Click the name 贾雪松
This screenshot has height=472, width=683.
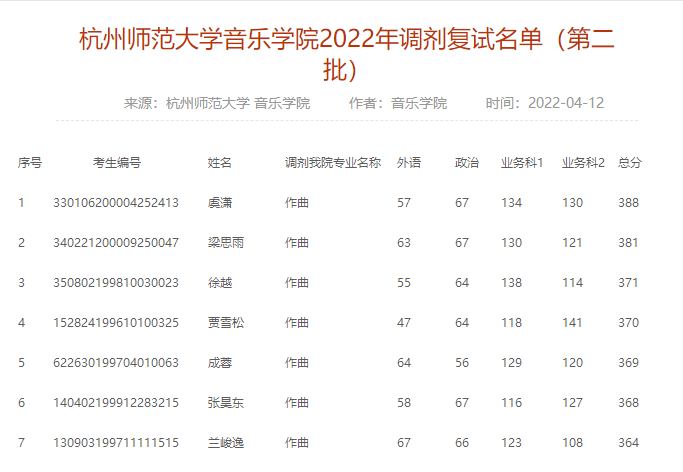click(226, 323)
